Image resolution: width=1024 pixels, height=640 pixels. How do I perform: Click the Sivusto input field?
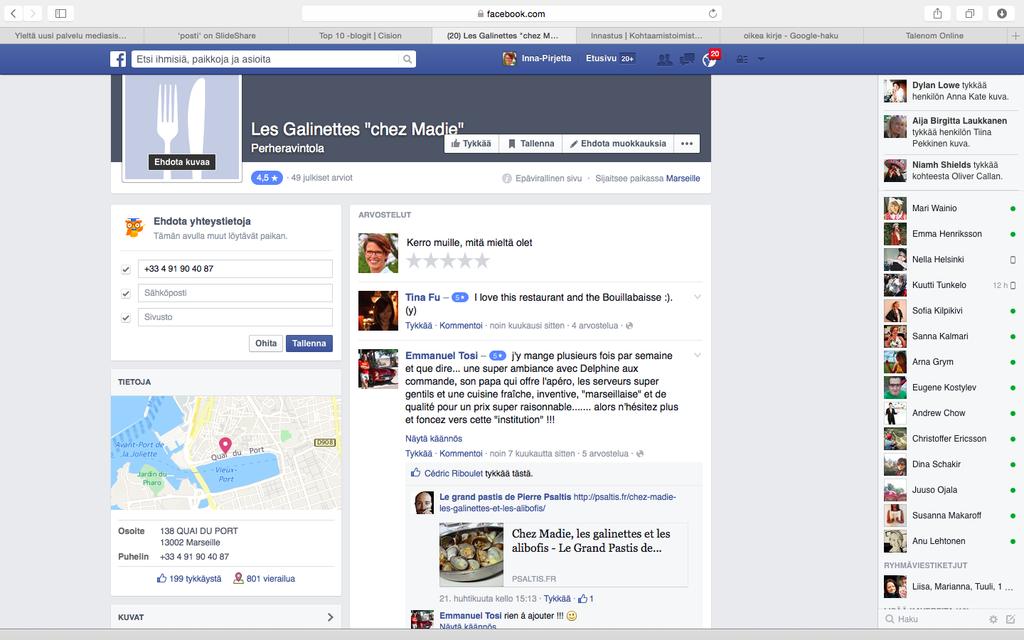[235, 317]
